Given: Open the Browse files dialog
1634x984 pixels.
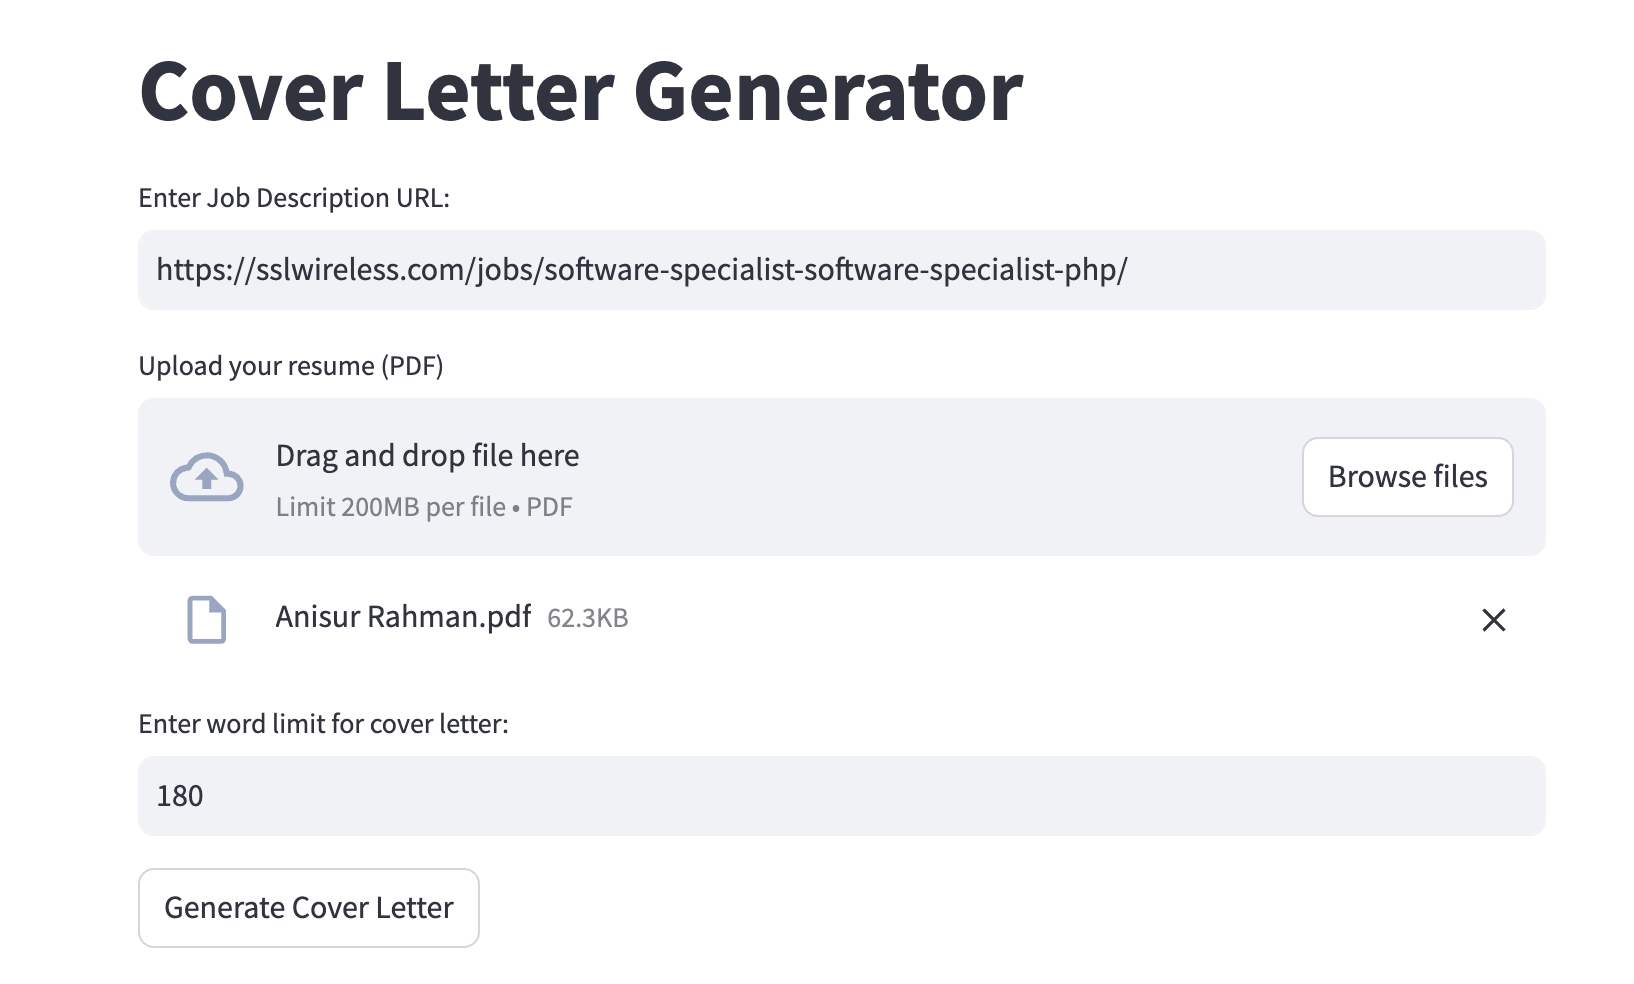Looking at the screenshot, I should 1407,477.
